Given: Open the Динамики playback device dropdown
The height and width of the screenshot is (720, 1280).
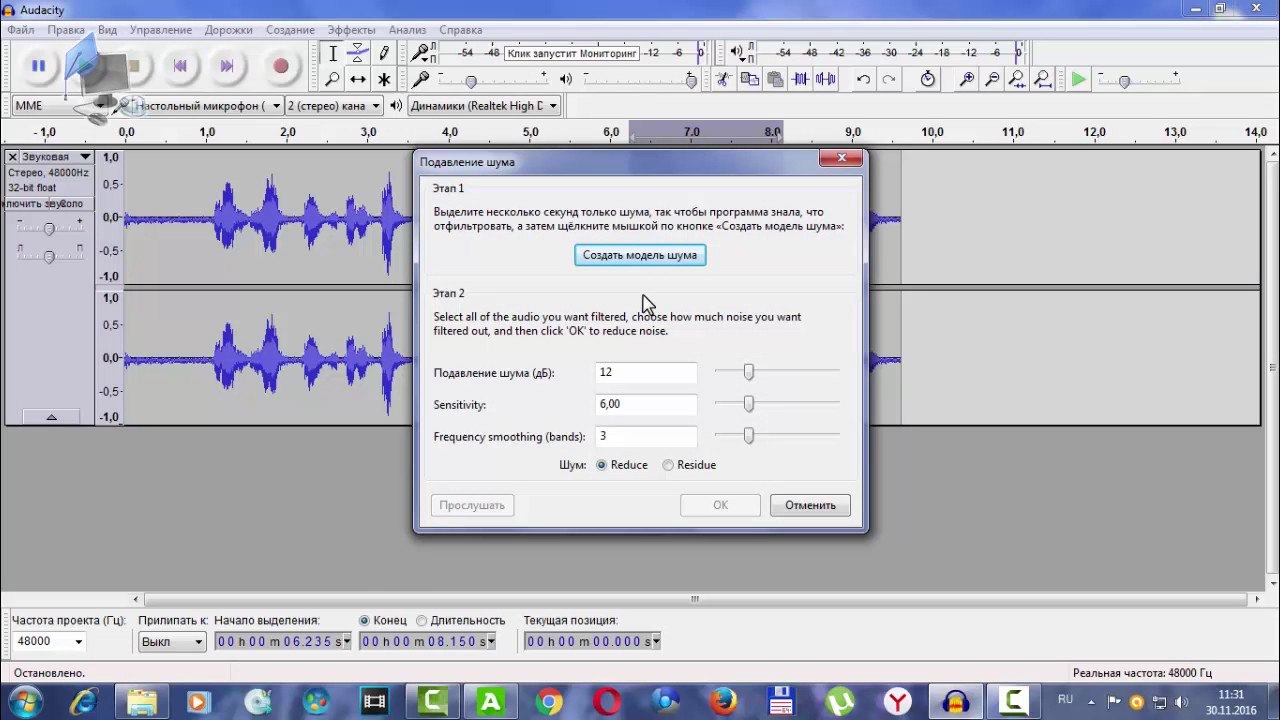Looking at the screenshot, I should coord(484,105).
